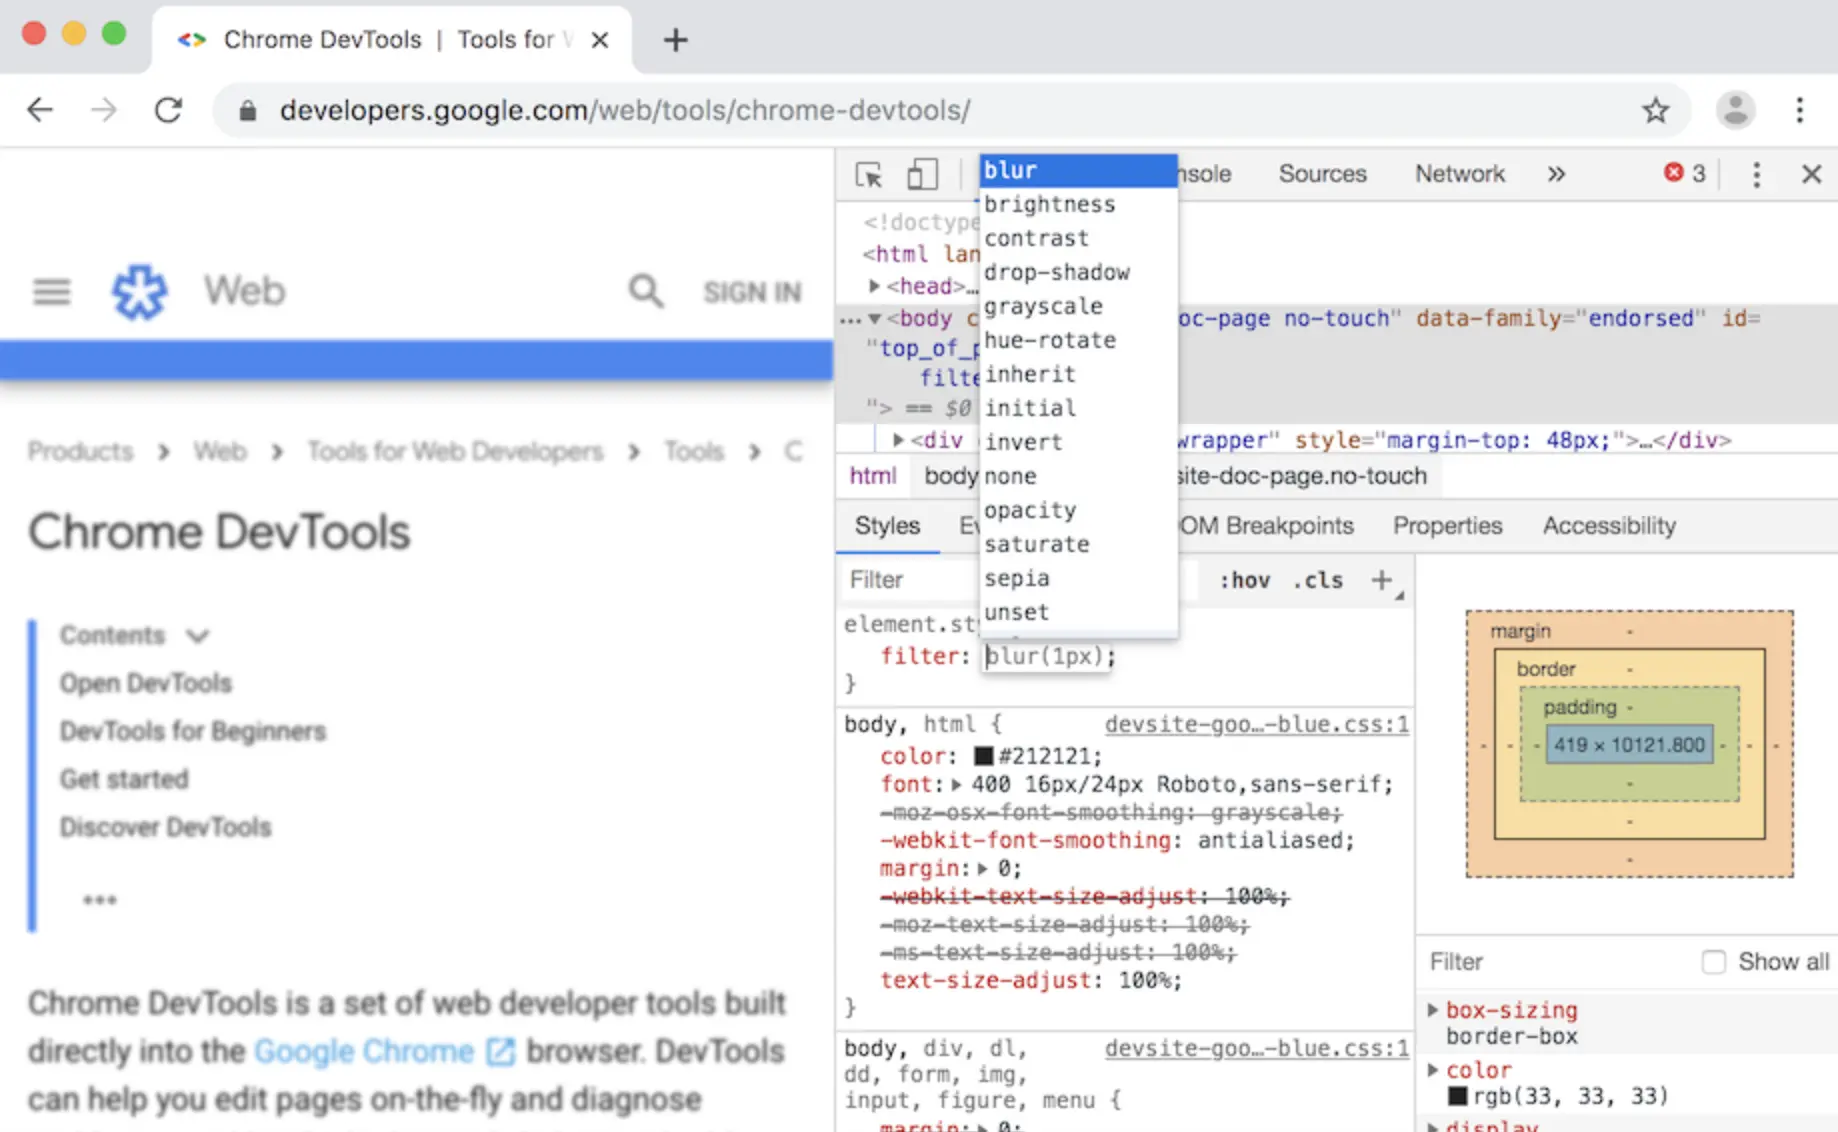Bookmark this page with the star icon
Image resolution: width=1838 pixels, height=1132 pixels.
tap(1656, 110)
